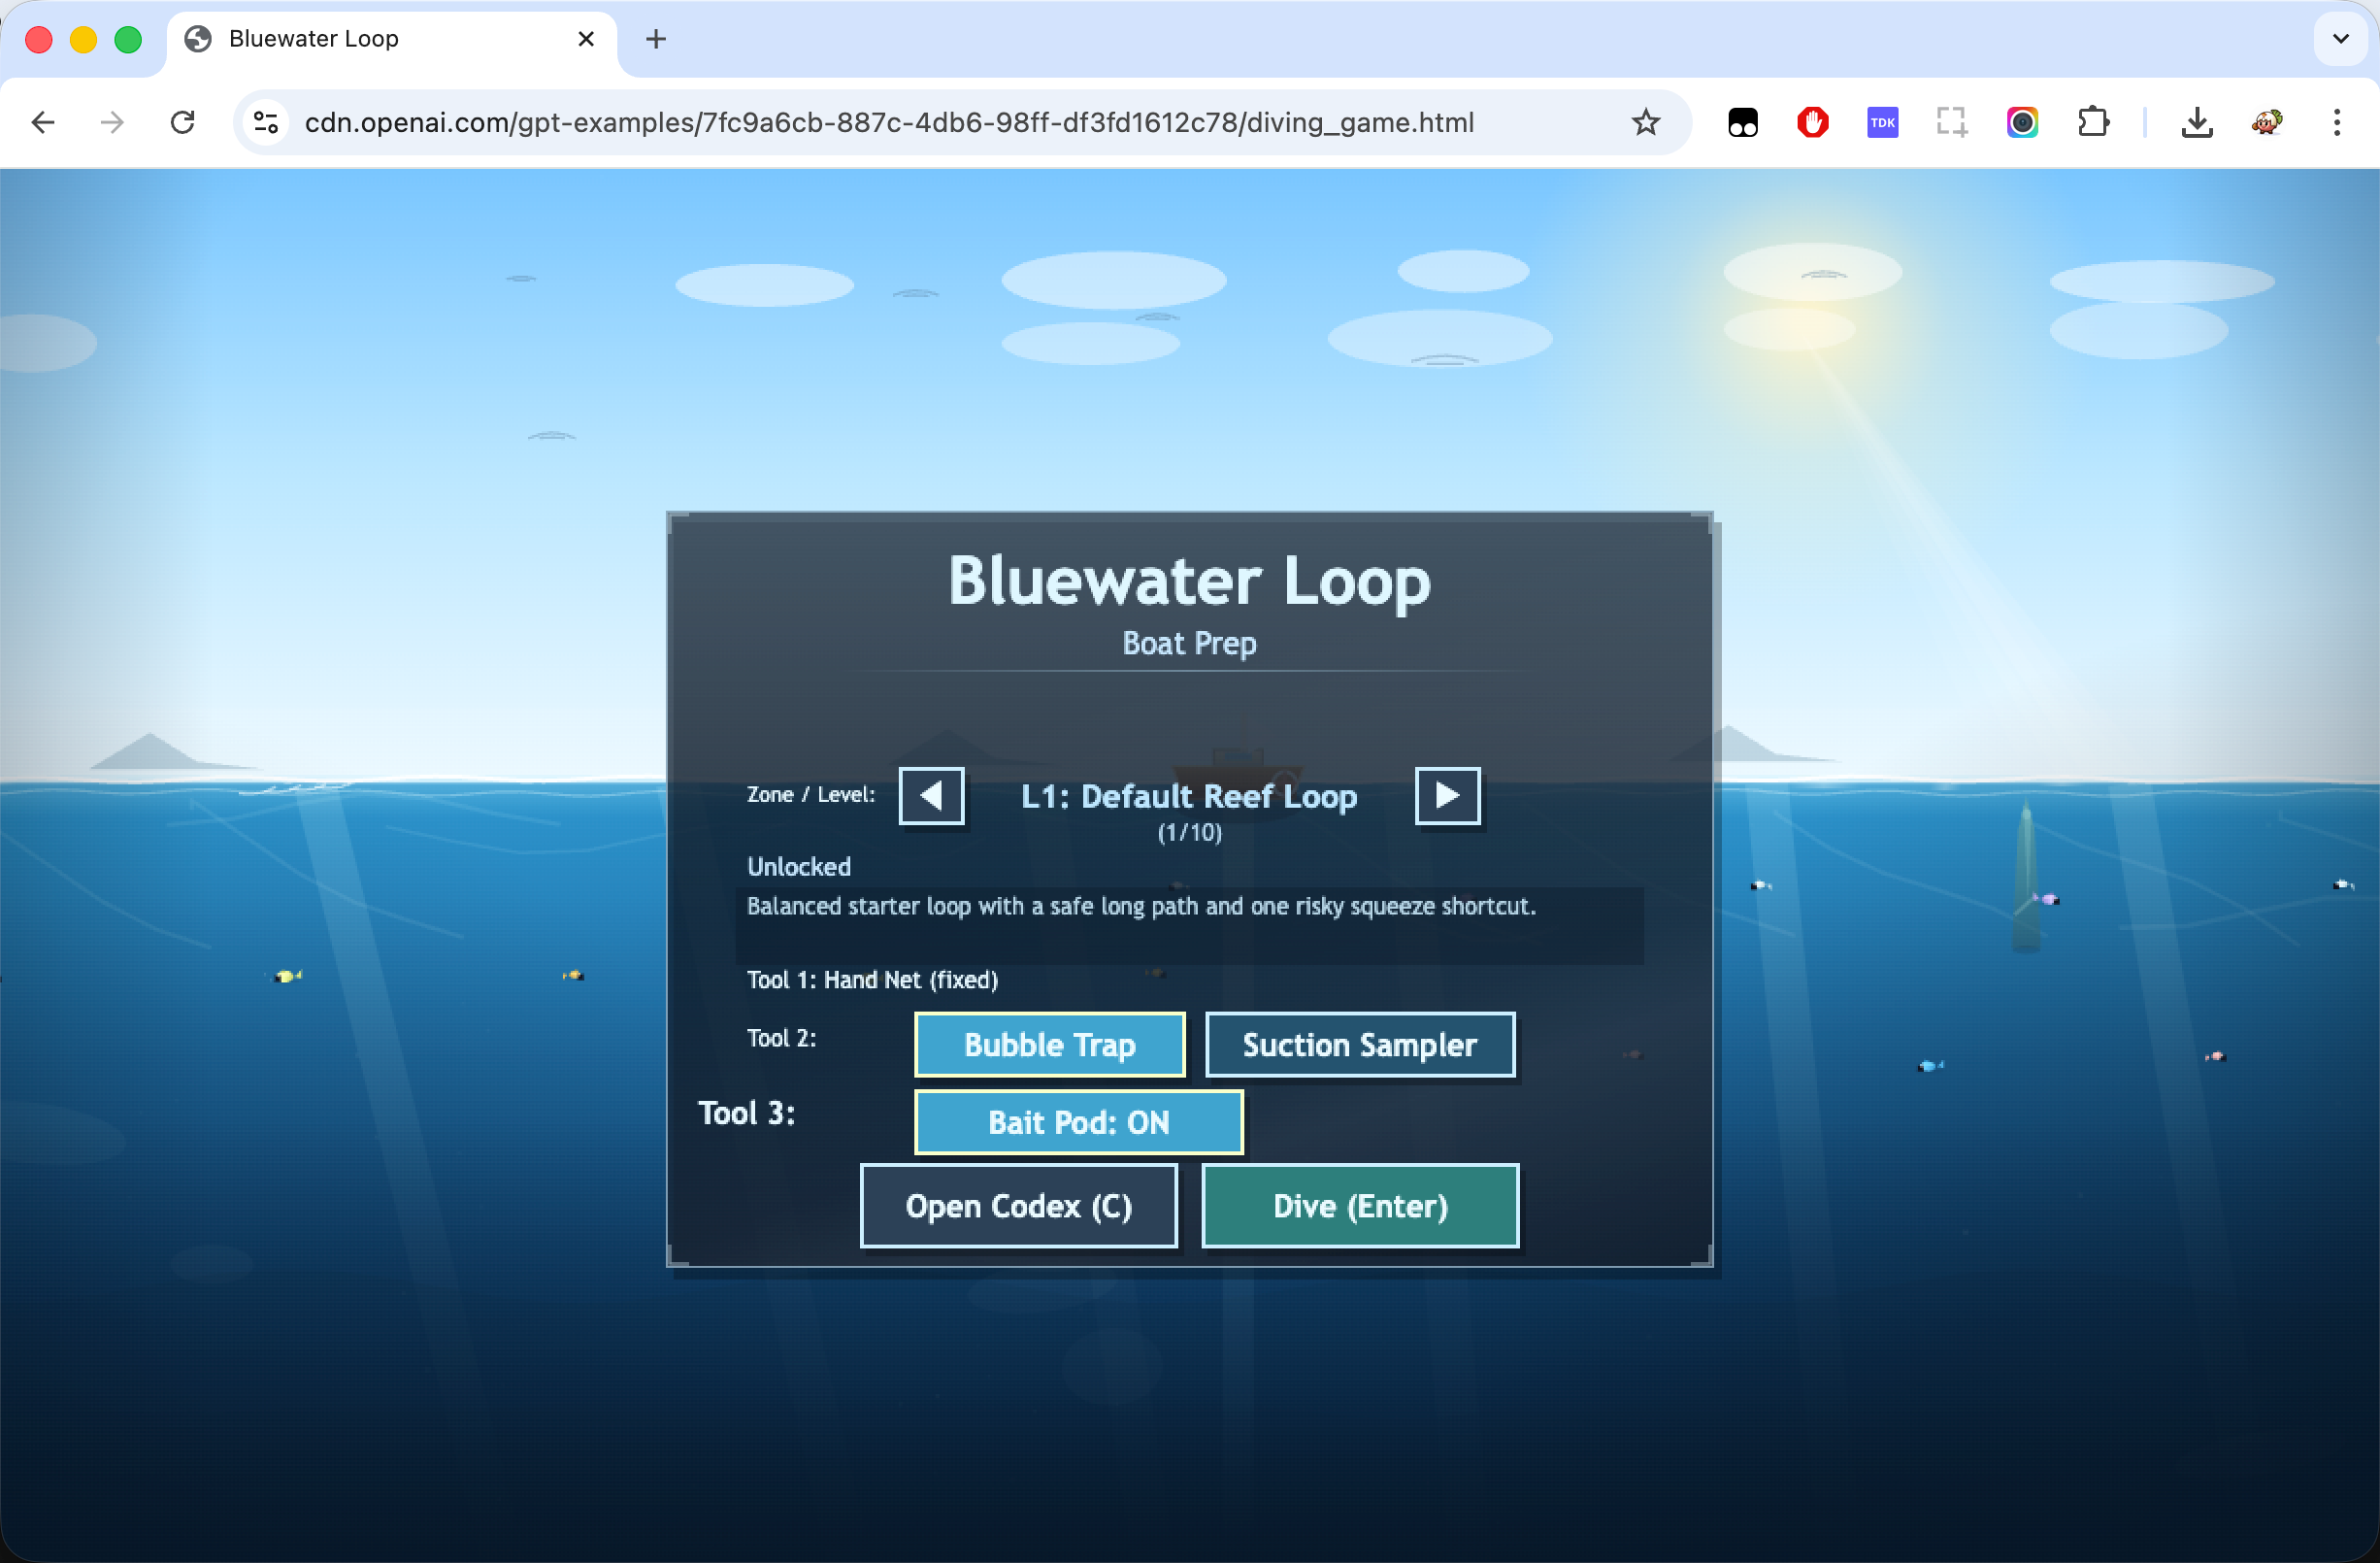This screenshot has width=2380, height=1563.
Task: Open a new tab
Action: (x=656, y=39)
